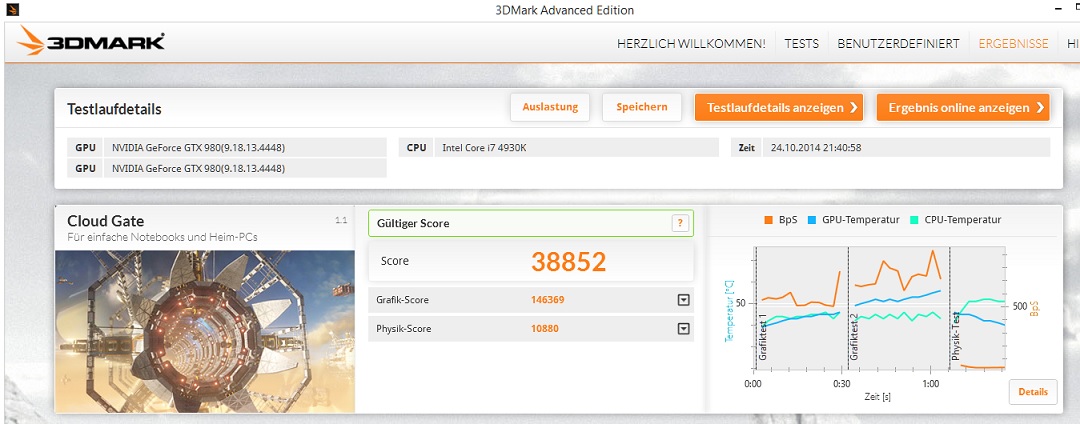Screen dimensions: 1080x424
Task: Open chart Details button
Action: [1032, 392]
